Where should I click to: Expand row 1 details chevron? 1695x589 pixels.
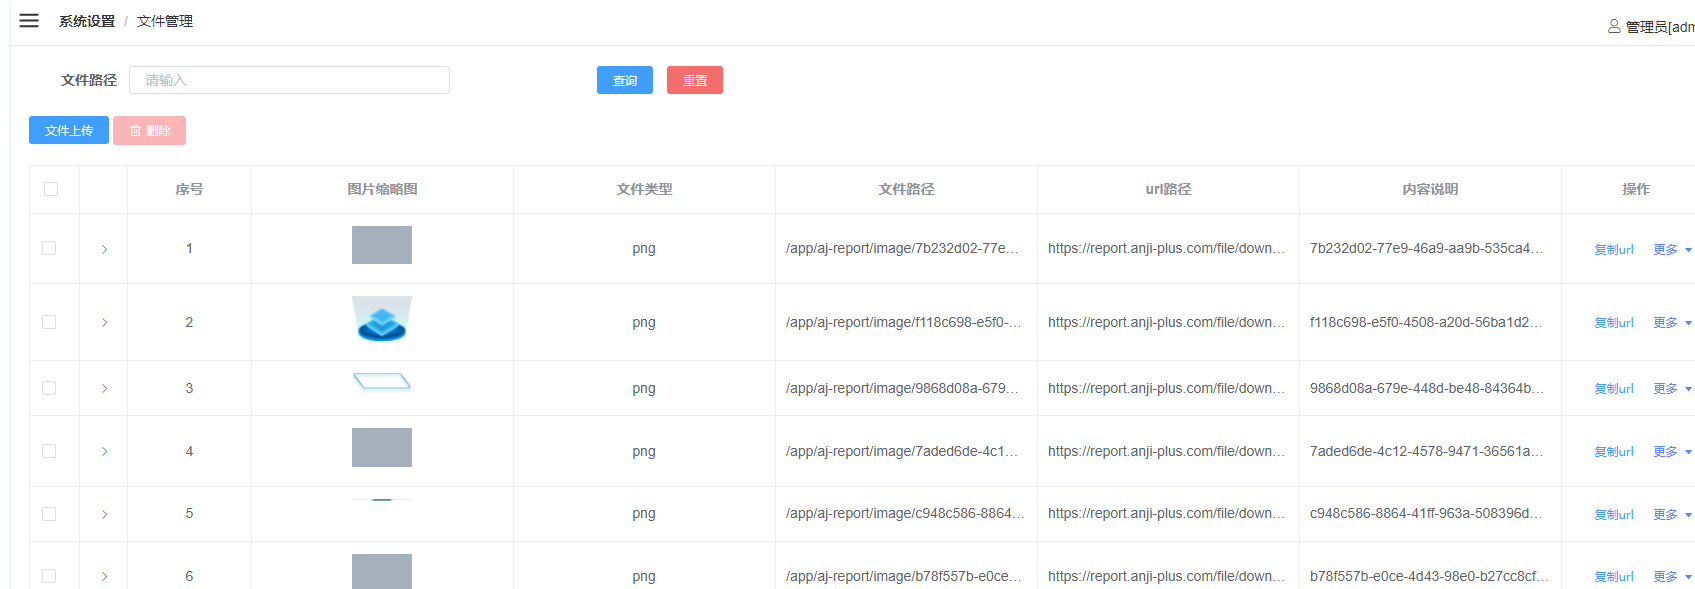[104, 249]
